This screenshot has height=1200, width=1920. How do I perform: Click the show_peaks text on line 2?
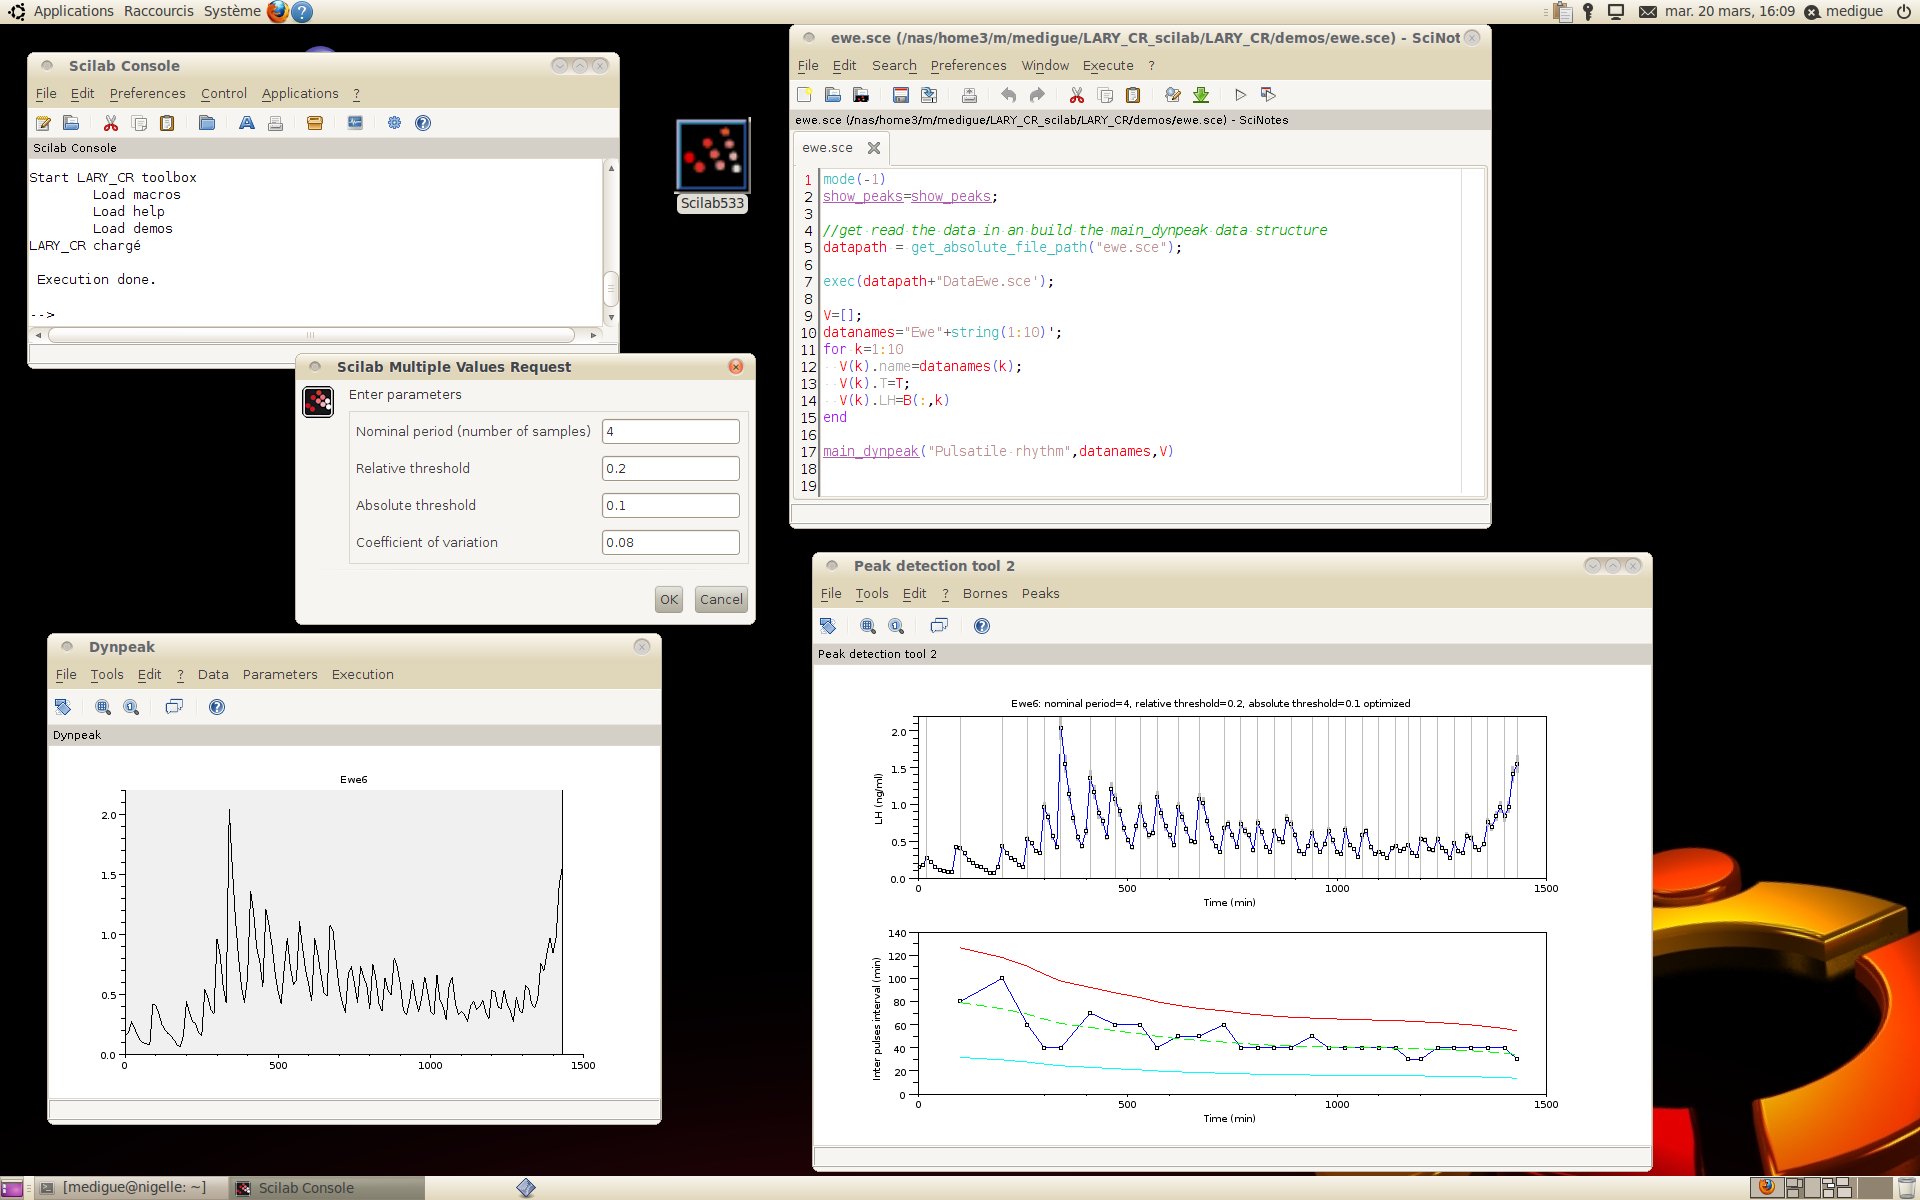click(x=862, y=197)
